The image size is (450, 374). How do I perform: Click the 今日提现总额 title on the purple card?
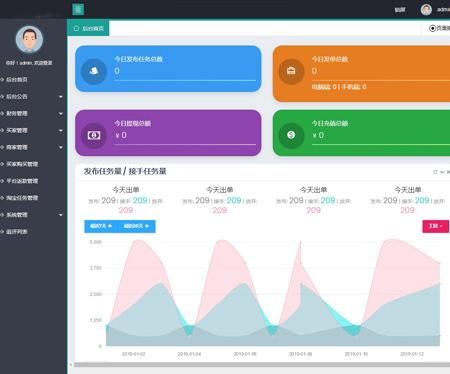[x=133, y=123]
